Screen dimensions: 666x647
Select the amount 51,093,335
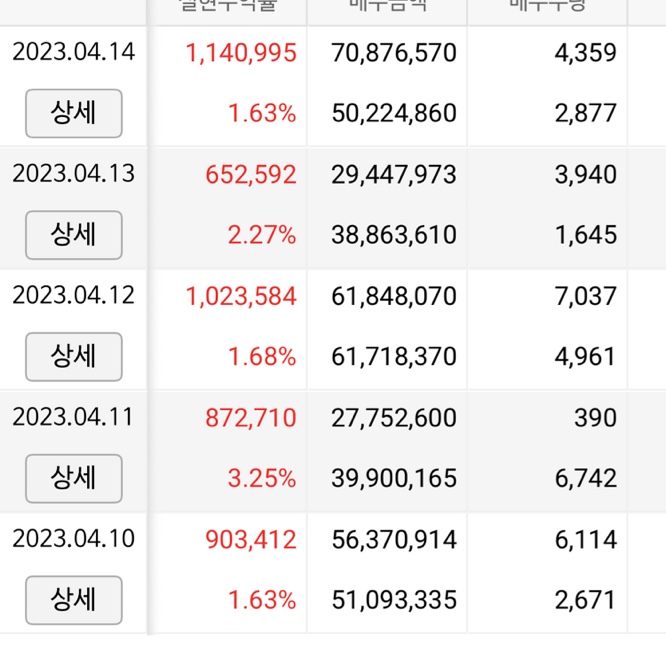393,601
